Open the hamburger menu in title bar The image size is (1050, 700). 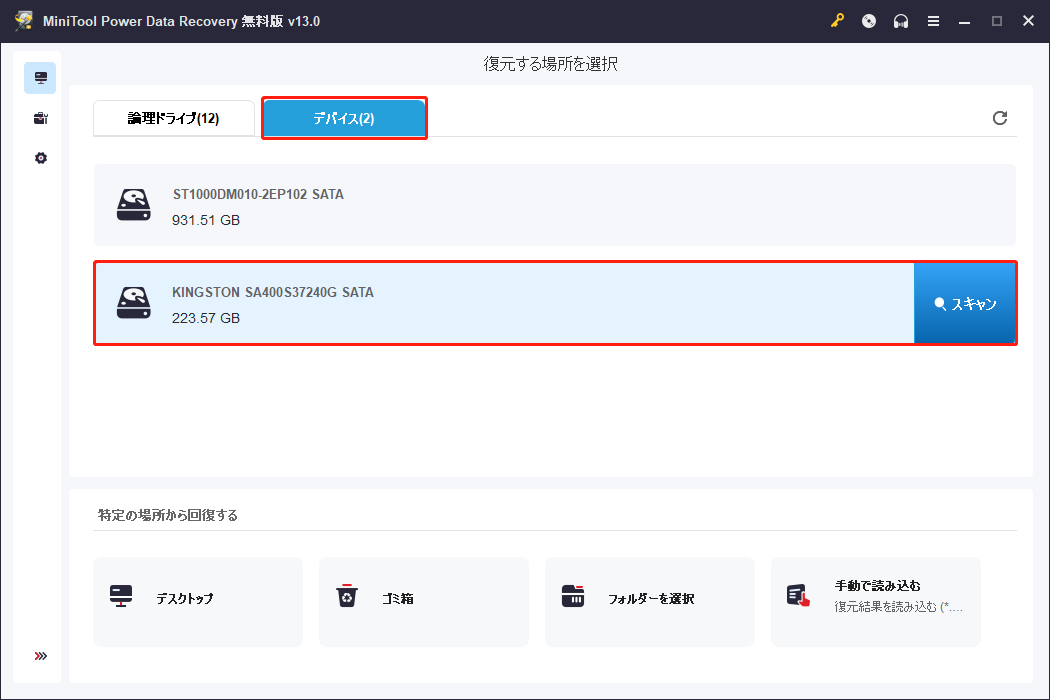[933, 21]
